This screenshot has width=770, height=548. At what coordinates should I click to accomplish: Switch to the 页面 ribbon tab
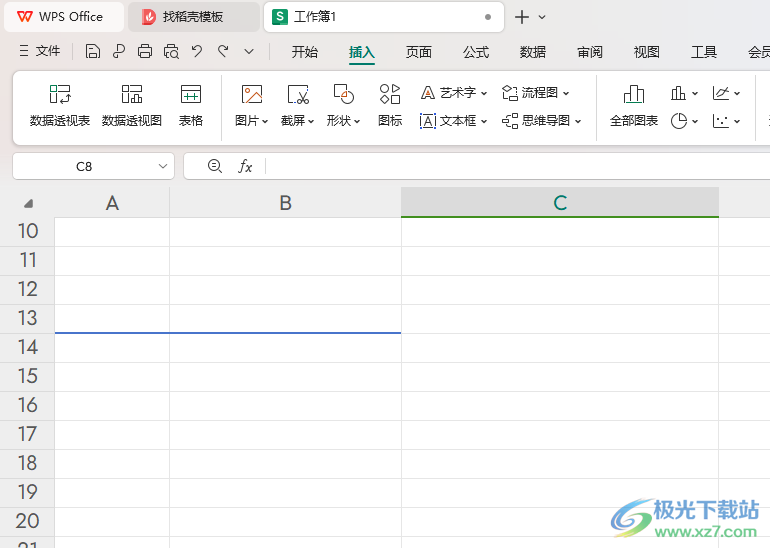[x=418, y=52]
